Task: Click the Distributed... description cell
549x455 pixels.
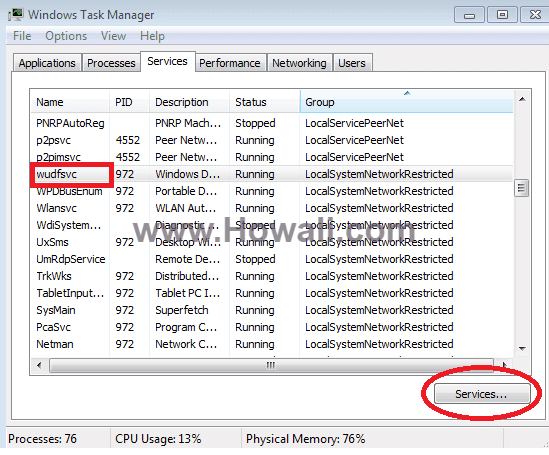Action: point(187,276)
